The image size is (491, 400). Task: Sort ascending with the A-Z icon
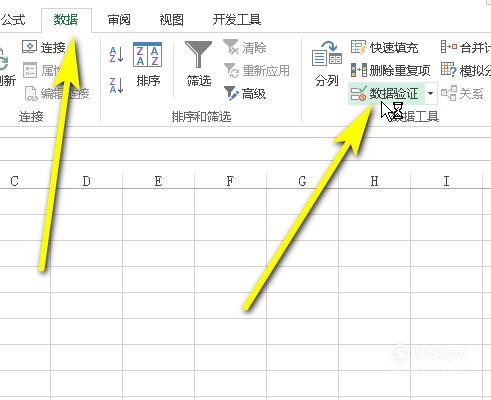pyautogui.click(x=116, y=55)
